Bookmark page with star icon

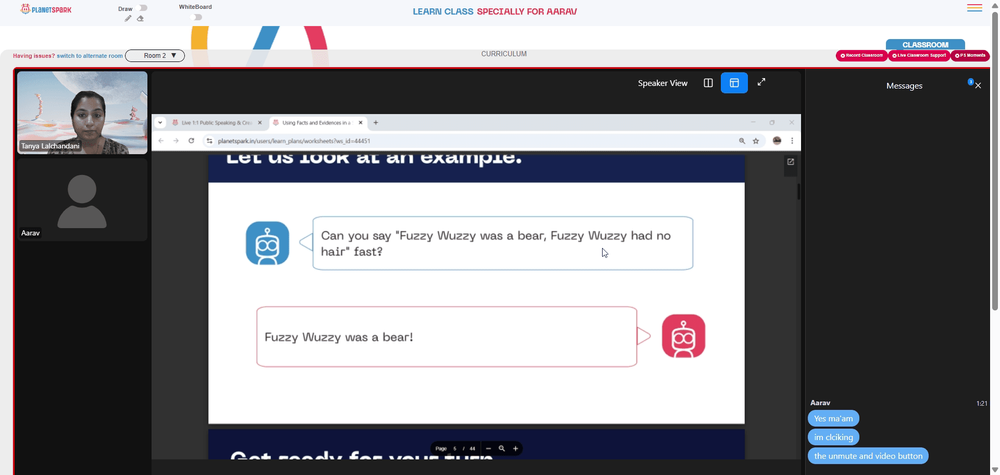click(x=756, y=141)
